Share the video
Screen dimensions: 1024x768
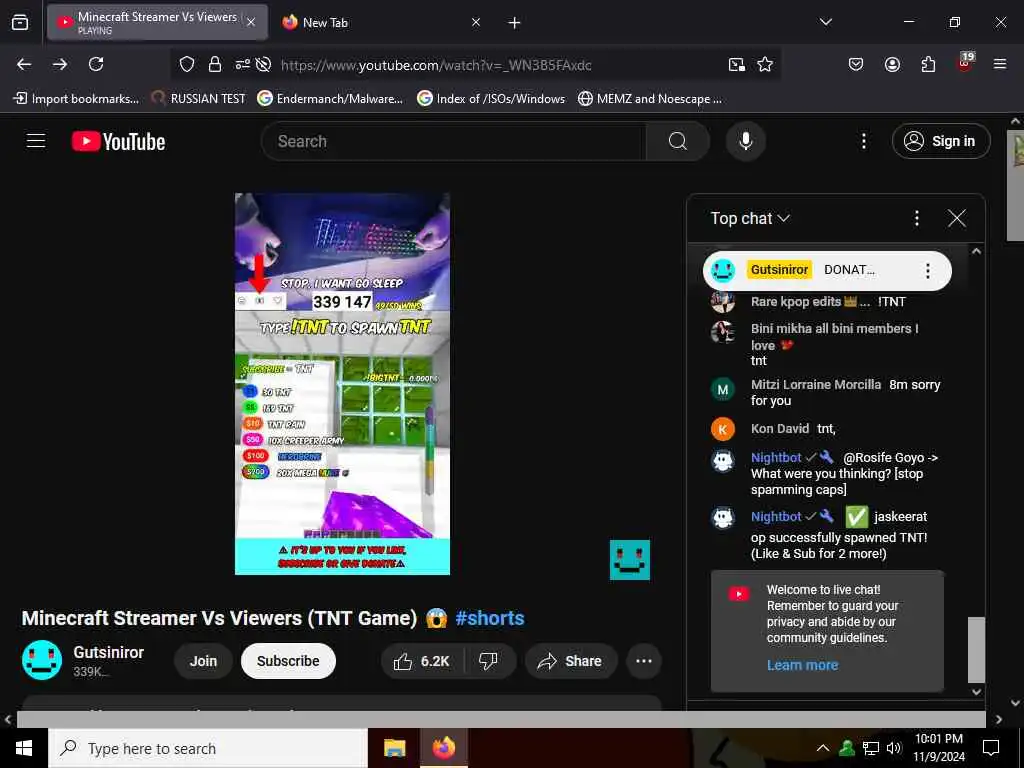tap(569, 661)
